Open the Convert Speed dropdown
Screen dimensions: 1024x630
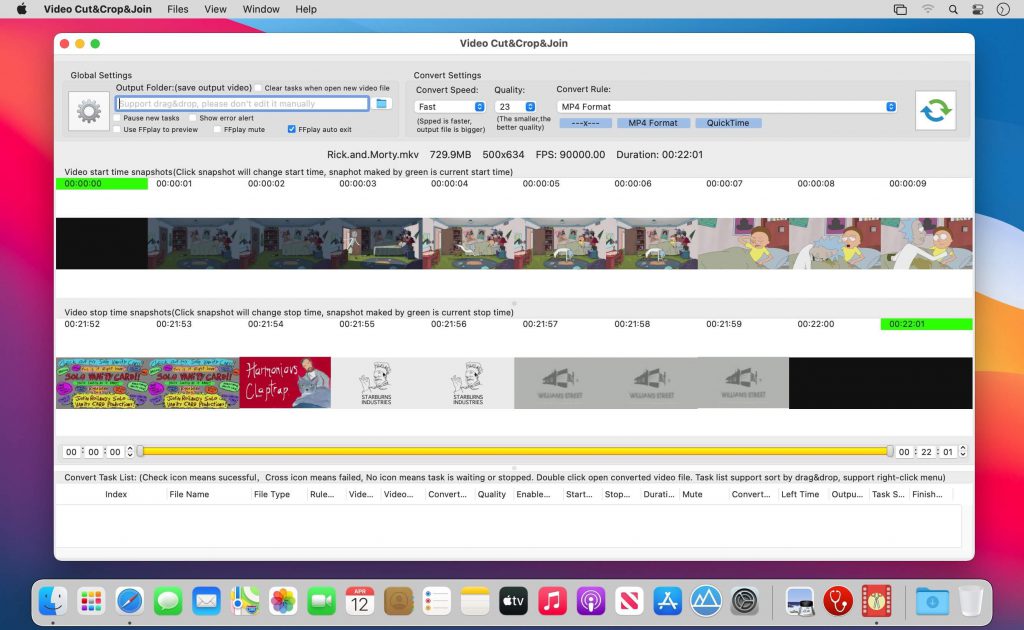click(450, 106)
